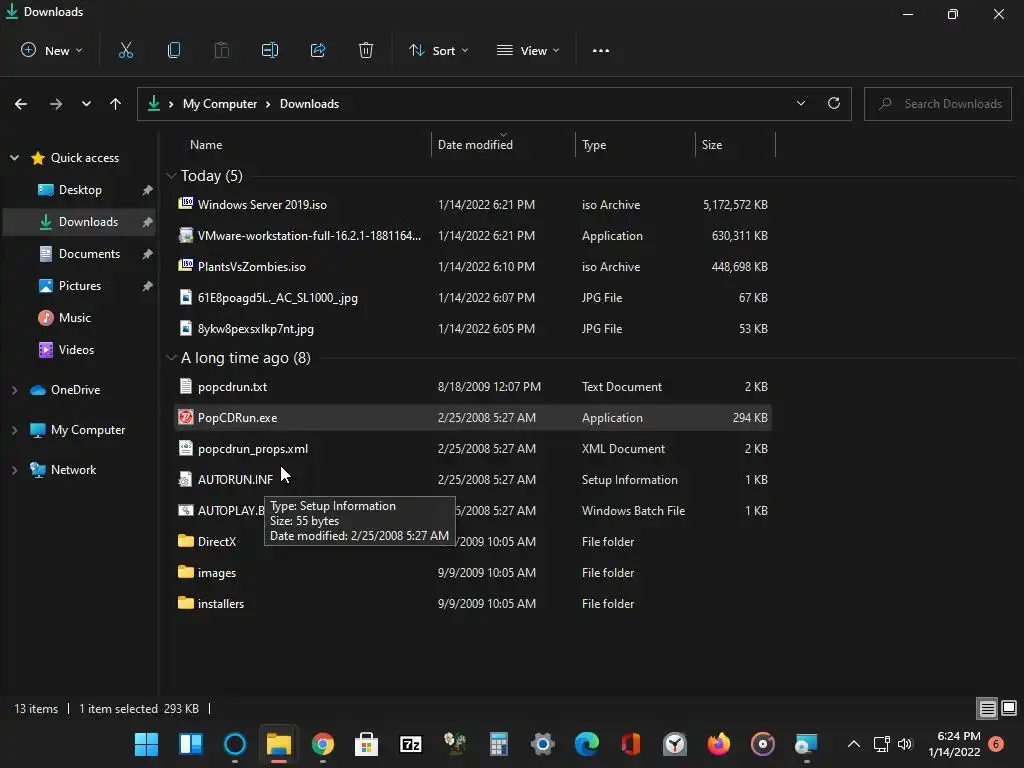Expand the Network tree node

[14, 470]
